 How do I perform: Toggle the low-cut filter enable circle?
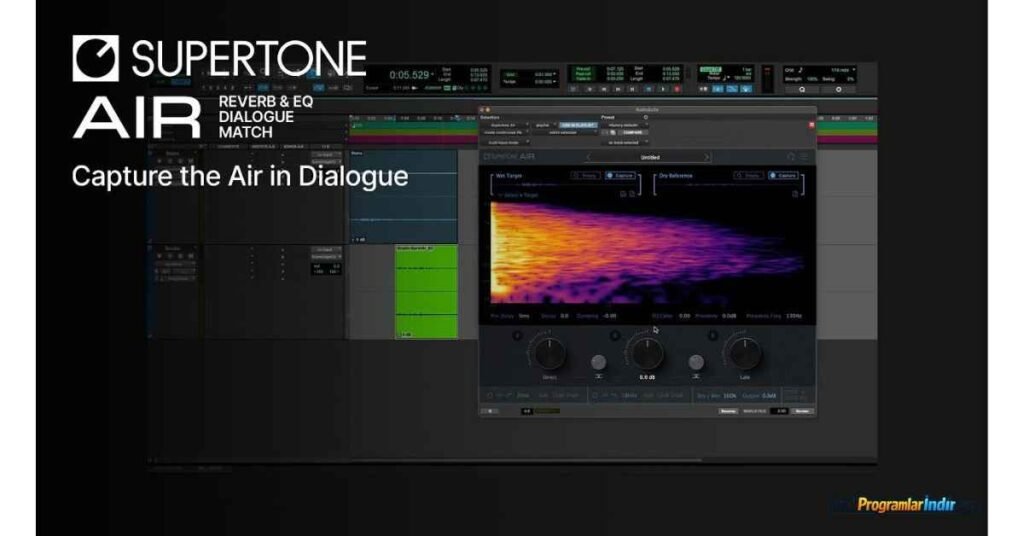point(490,396)
